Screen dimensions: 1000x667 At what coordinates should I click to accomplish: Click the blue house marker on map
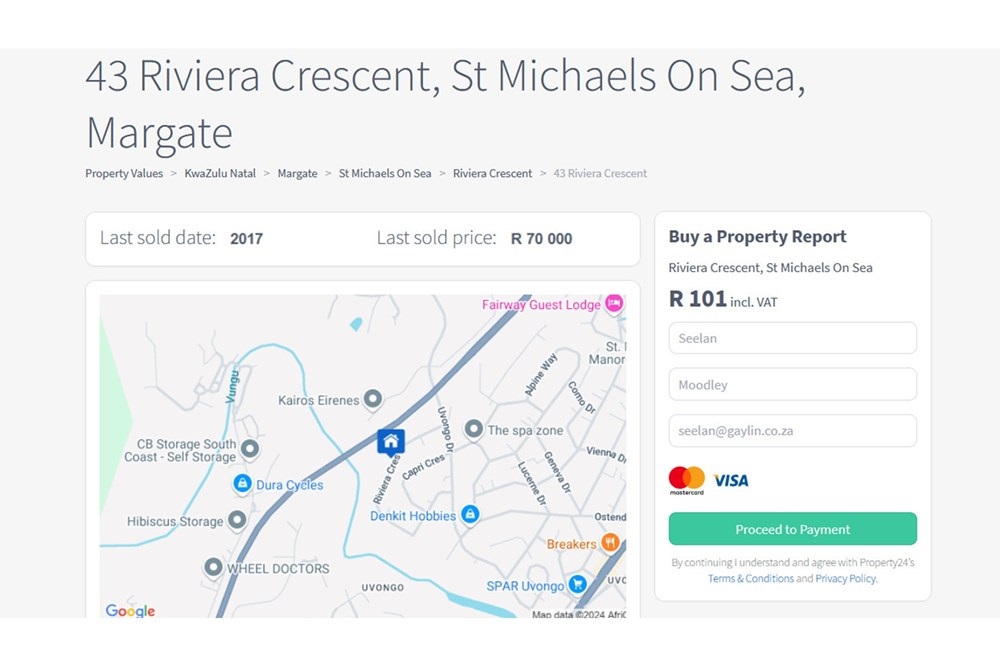click(x=390, y=441)
